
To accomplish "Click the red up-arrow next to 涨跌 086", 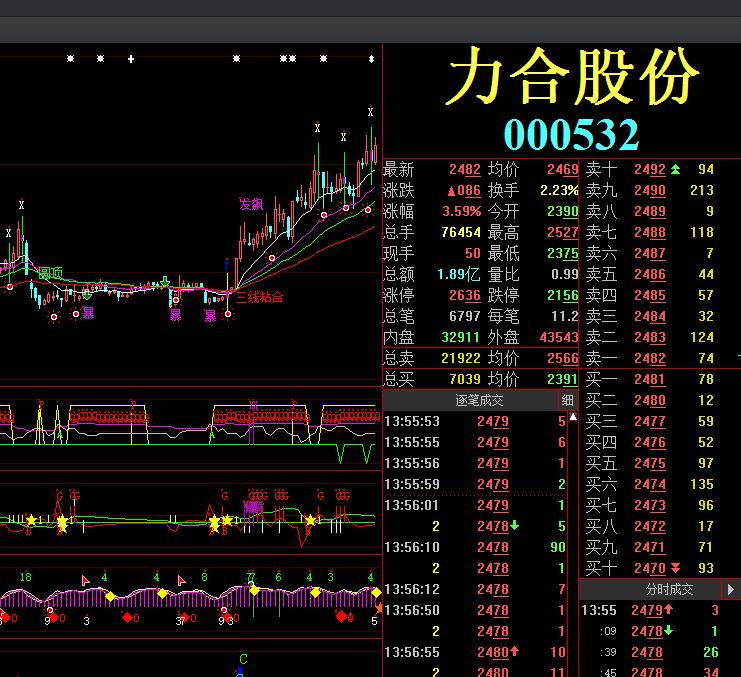I will pyautogui.click(x=451, y=191).
